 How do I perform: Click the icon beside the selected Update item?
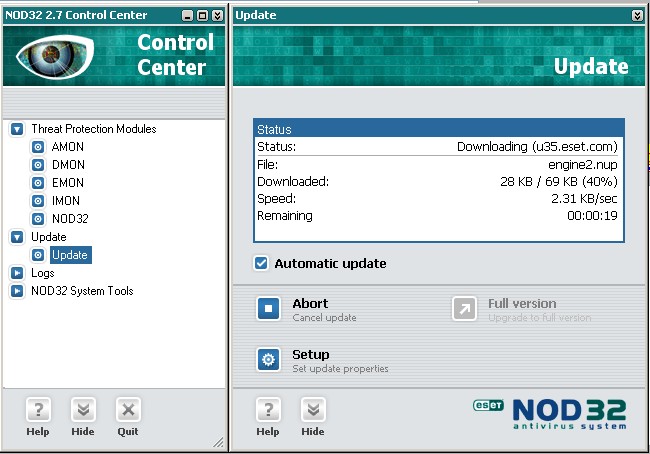(x=38, y=255)
